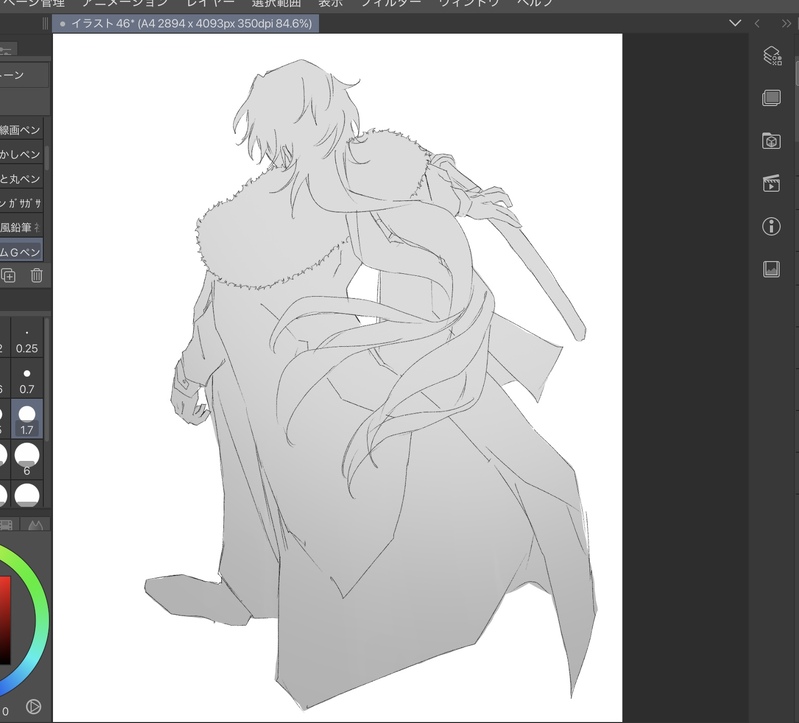Select the tool group ending in ーン
The image size is (799, 723).
[24, 75]
